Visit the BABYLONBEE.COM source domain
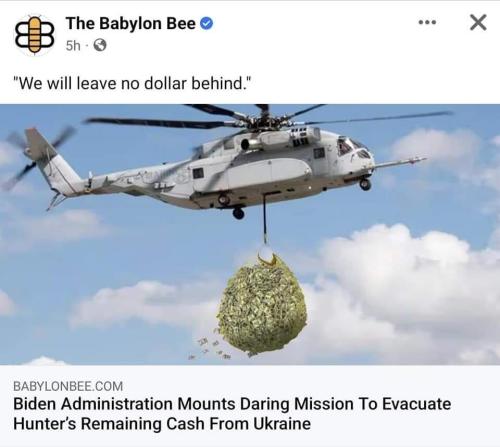500x447 pixels. [68, 386]
